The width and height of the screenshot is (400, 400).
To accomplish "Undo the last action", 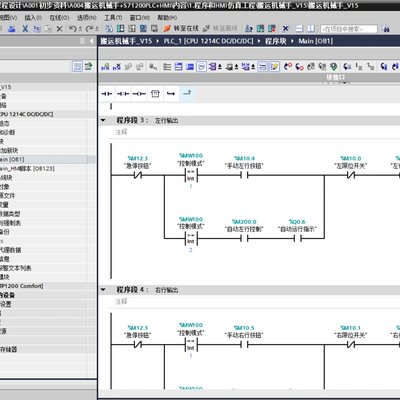I will click(73, 29).
